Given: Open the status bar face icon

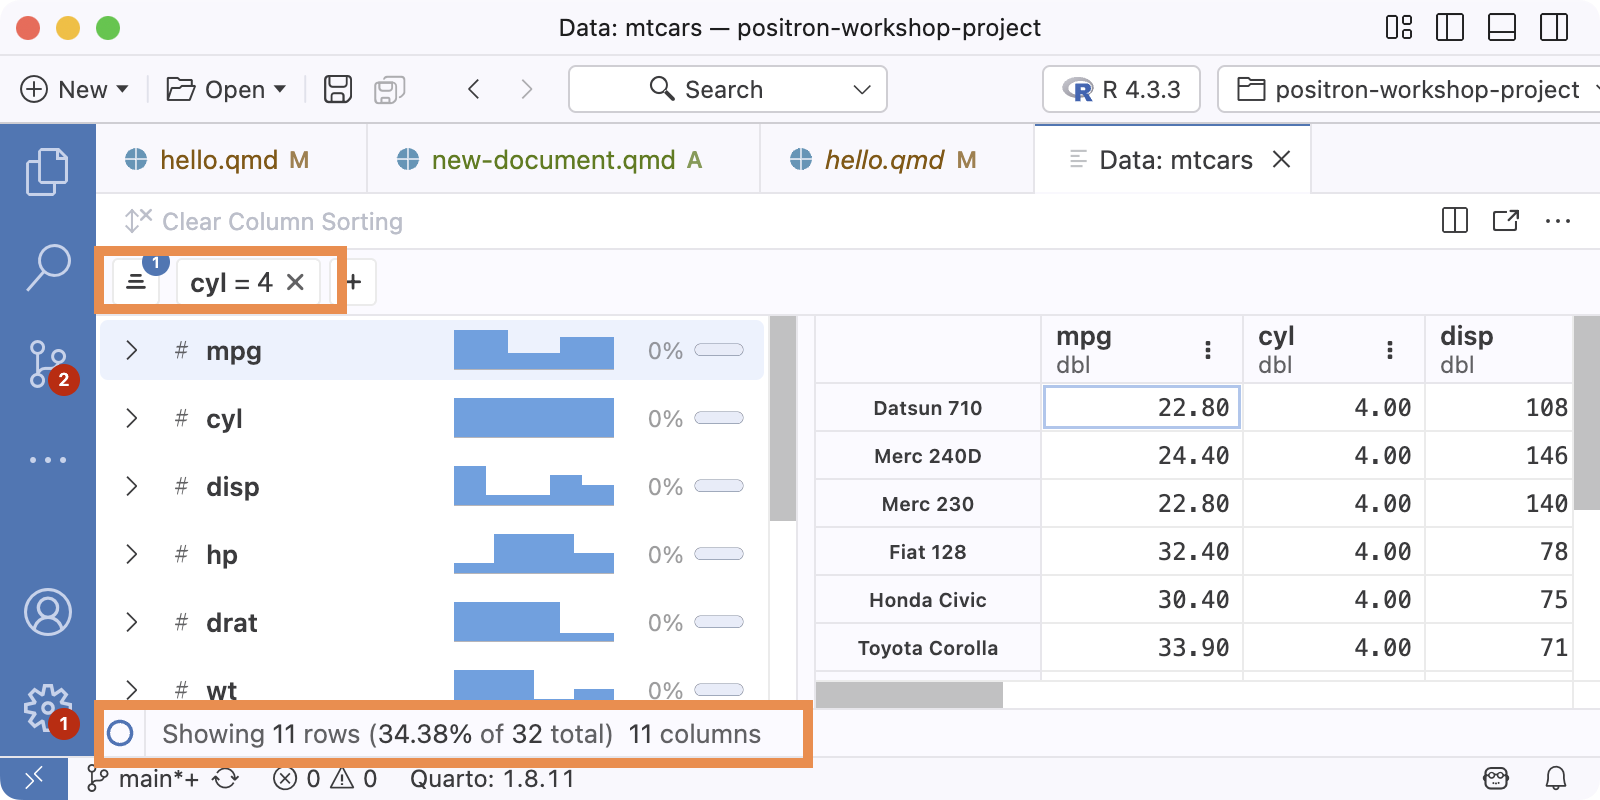Looking at the screenshot, I should [1496, 778].
